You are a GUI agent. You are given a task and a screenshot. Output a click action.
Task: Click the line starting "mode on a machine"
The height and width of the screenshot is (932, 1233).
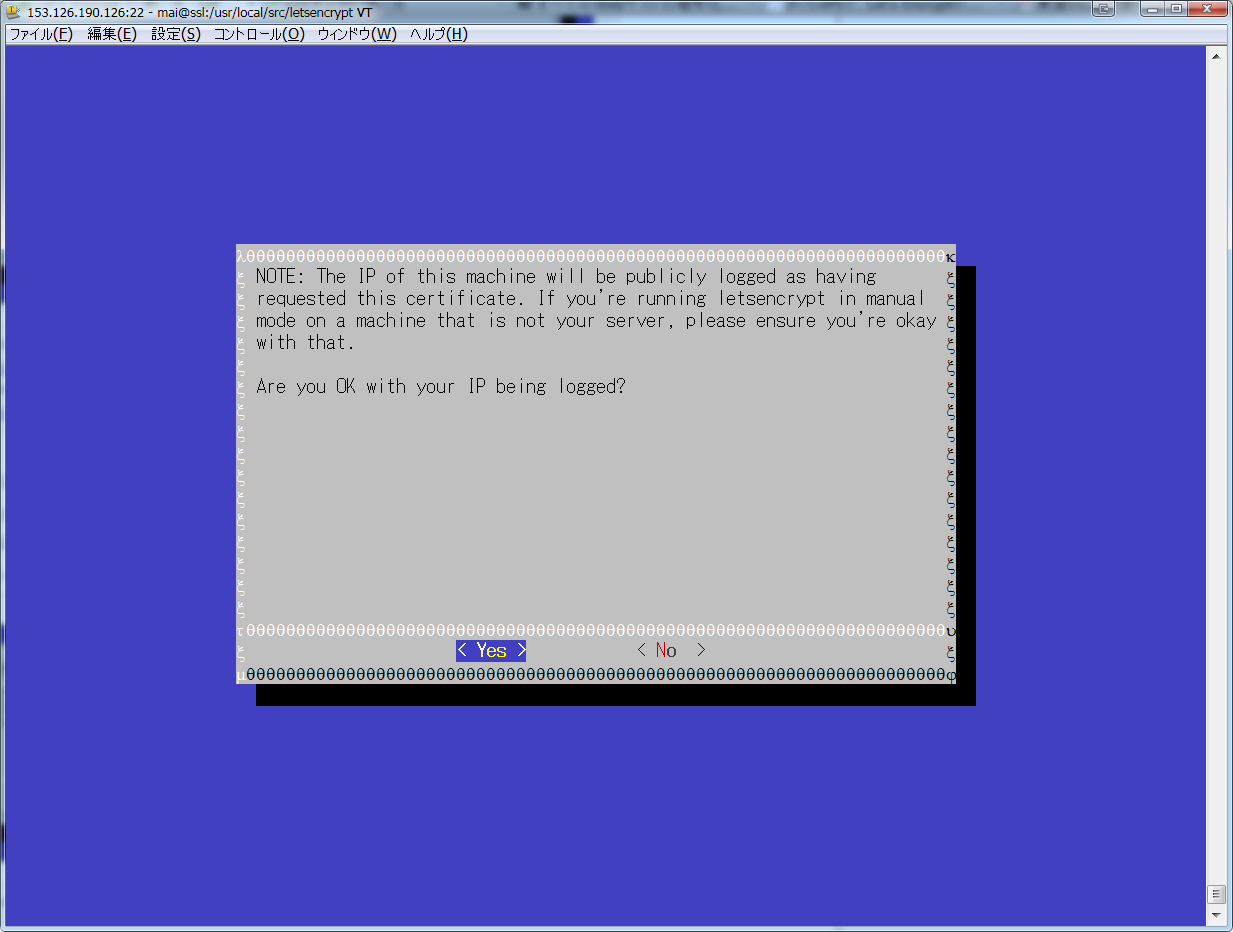[x=596, y=321]
